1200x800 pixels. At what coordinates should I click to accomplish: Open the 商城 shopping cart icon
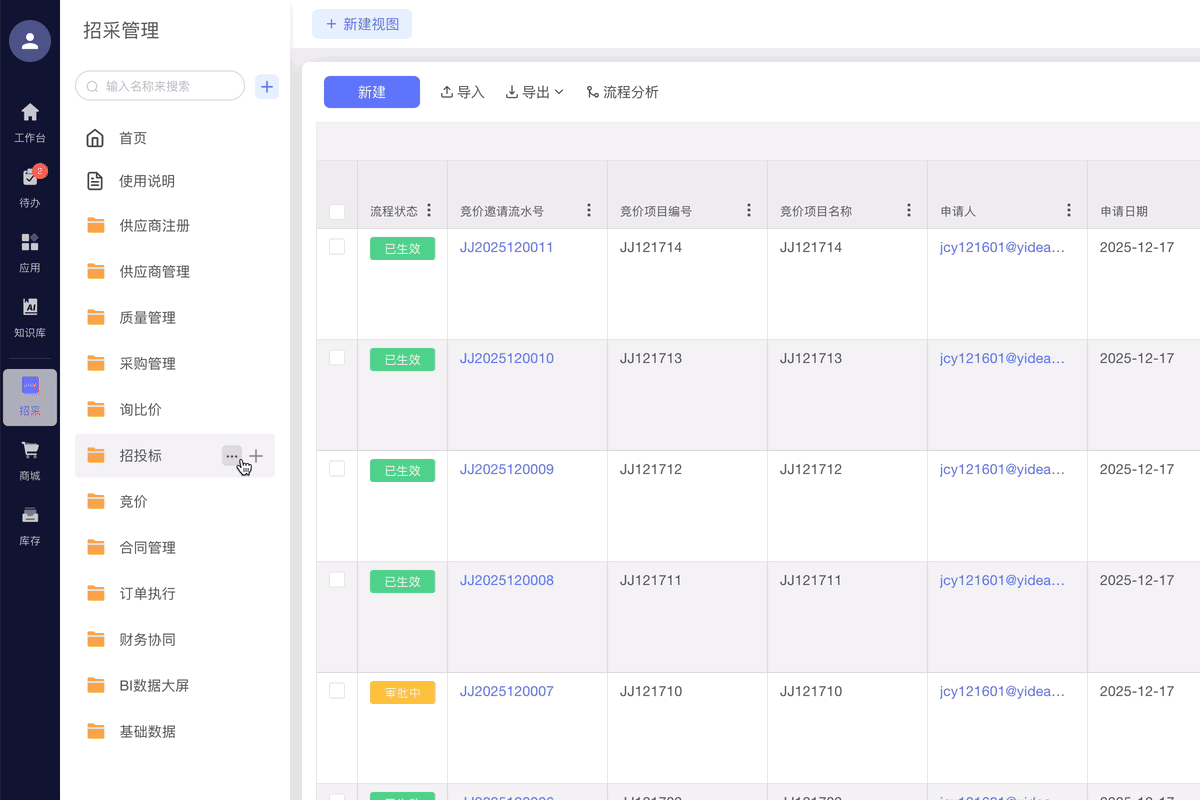[x=30, y=451]
